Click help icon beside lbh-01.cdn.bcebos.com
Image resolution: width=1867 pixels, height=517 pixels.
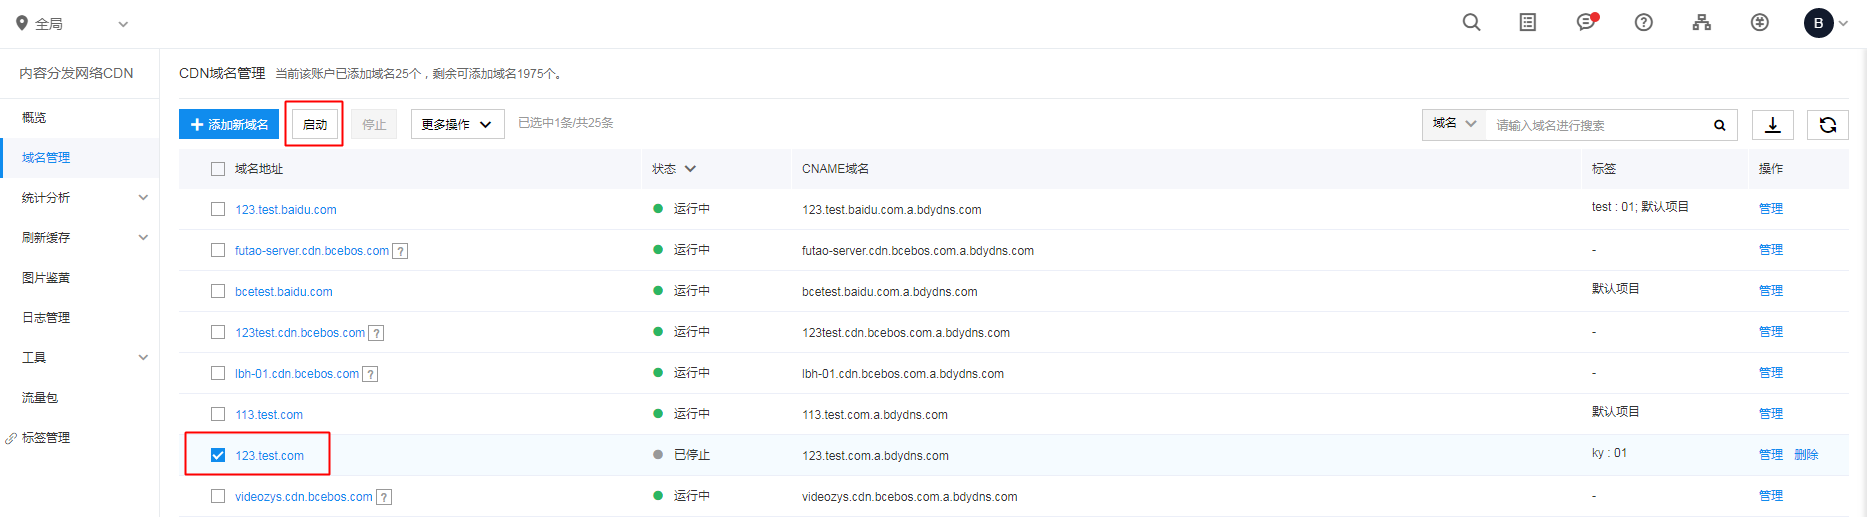(x=370, y=374)
